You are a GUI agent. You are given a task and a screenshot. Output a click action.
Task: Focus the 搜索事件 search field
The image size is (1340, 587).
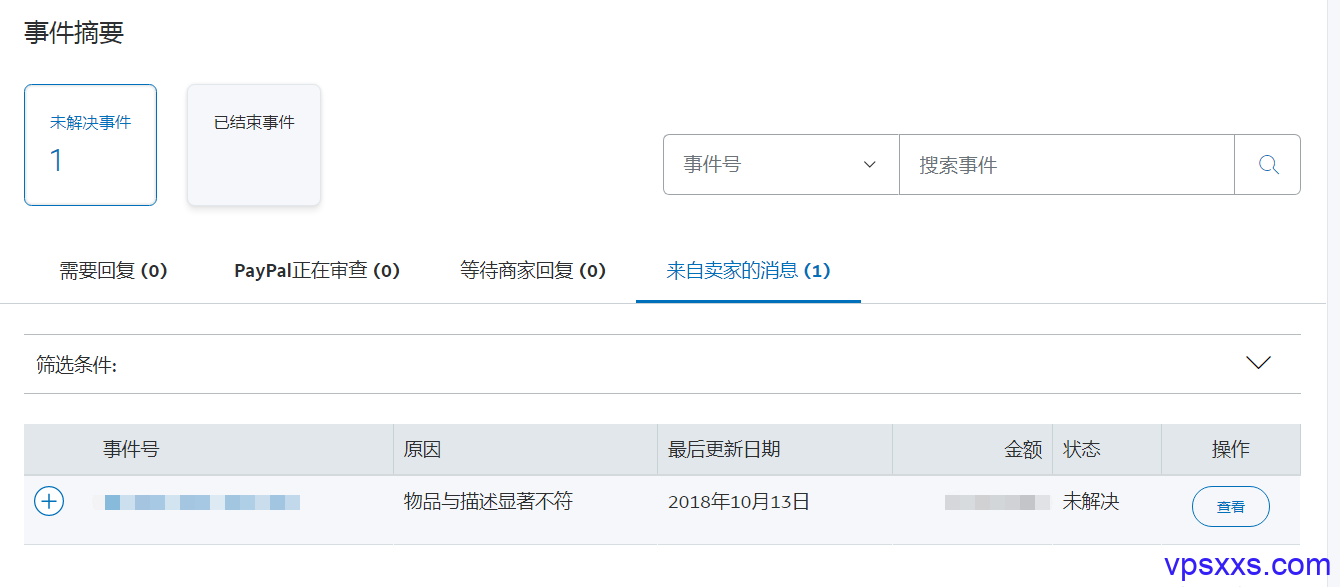[x=1067, y=165]
